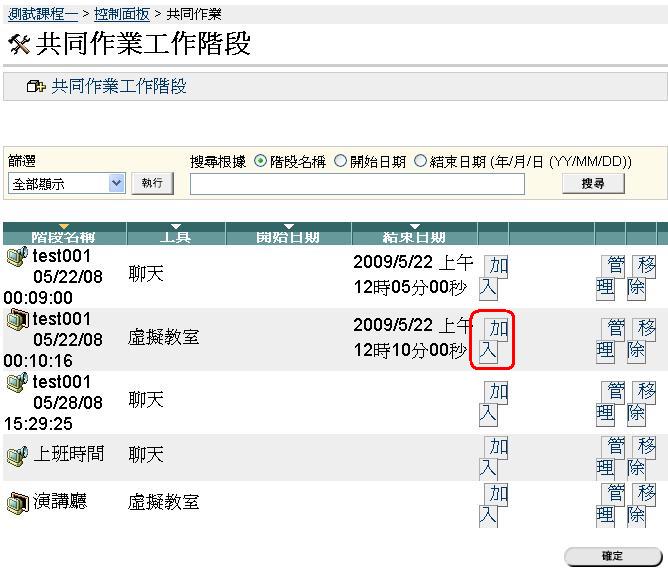Sort by 開始日期 column header
This screenshot has width=668, height=573.
pos(288,235)
